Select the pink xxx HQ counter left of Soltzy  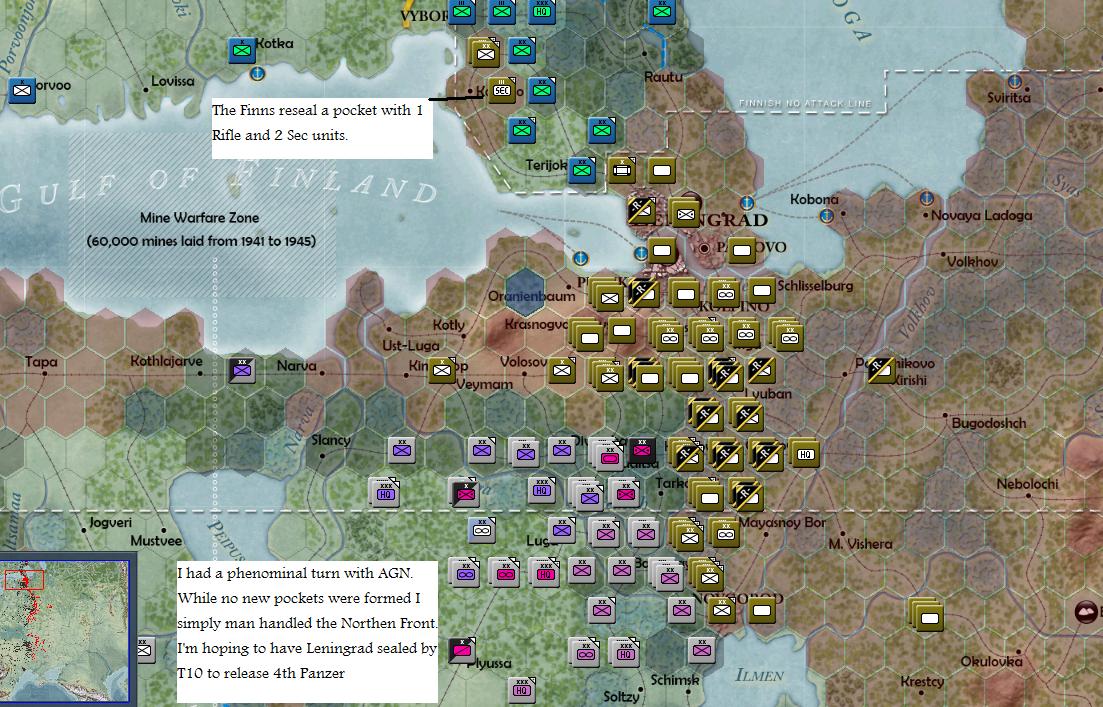522,690
